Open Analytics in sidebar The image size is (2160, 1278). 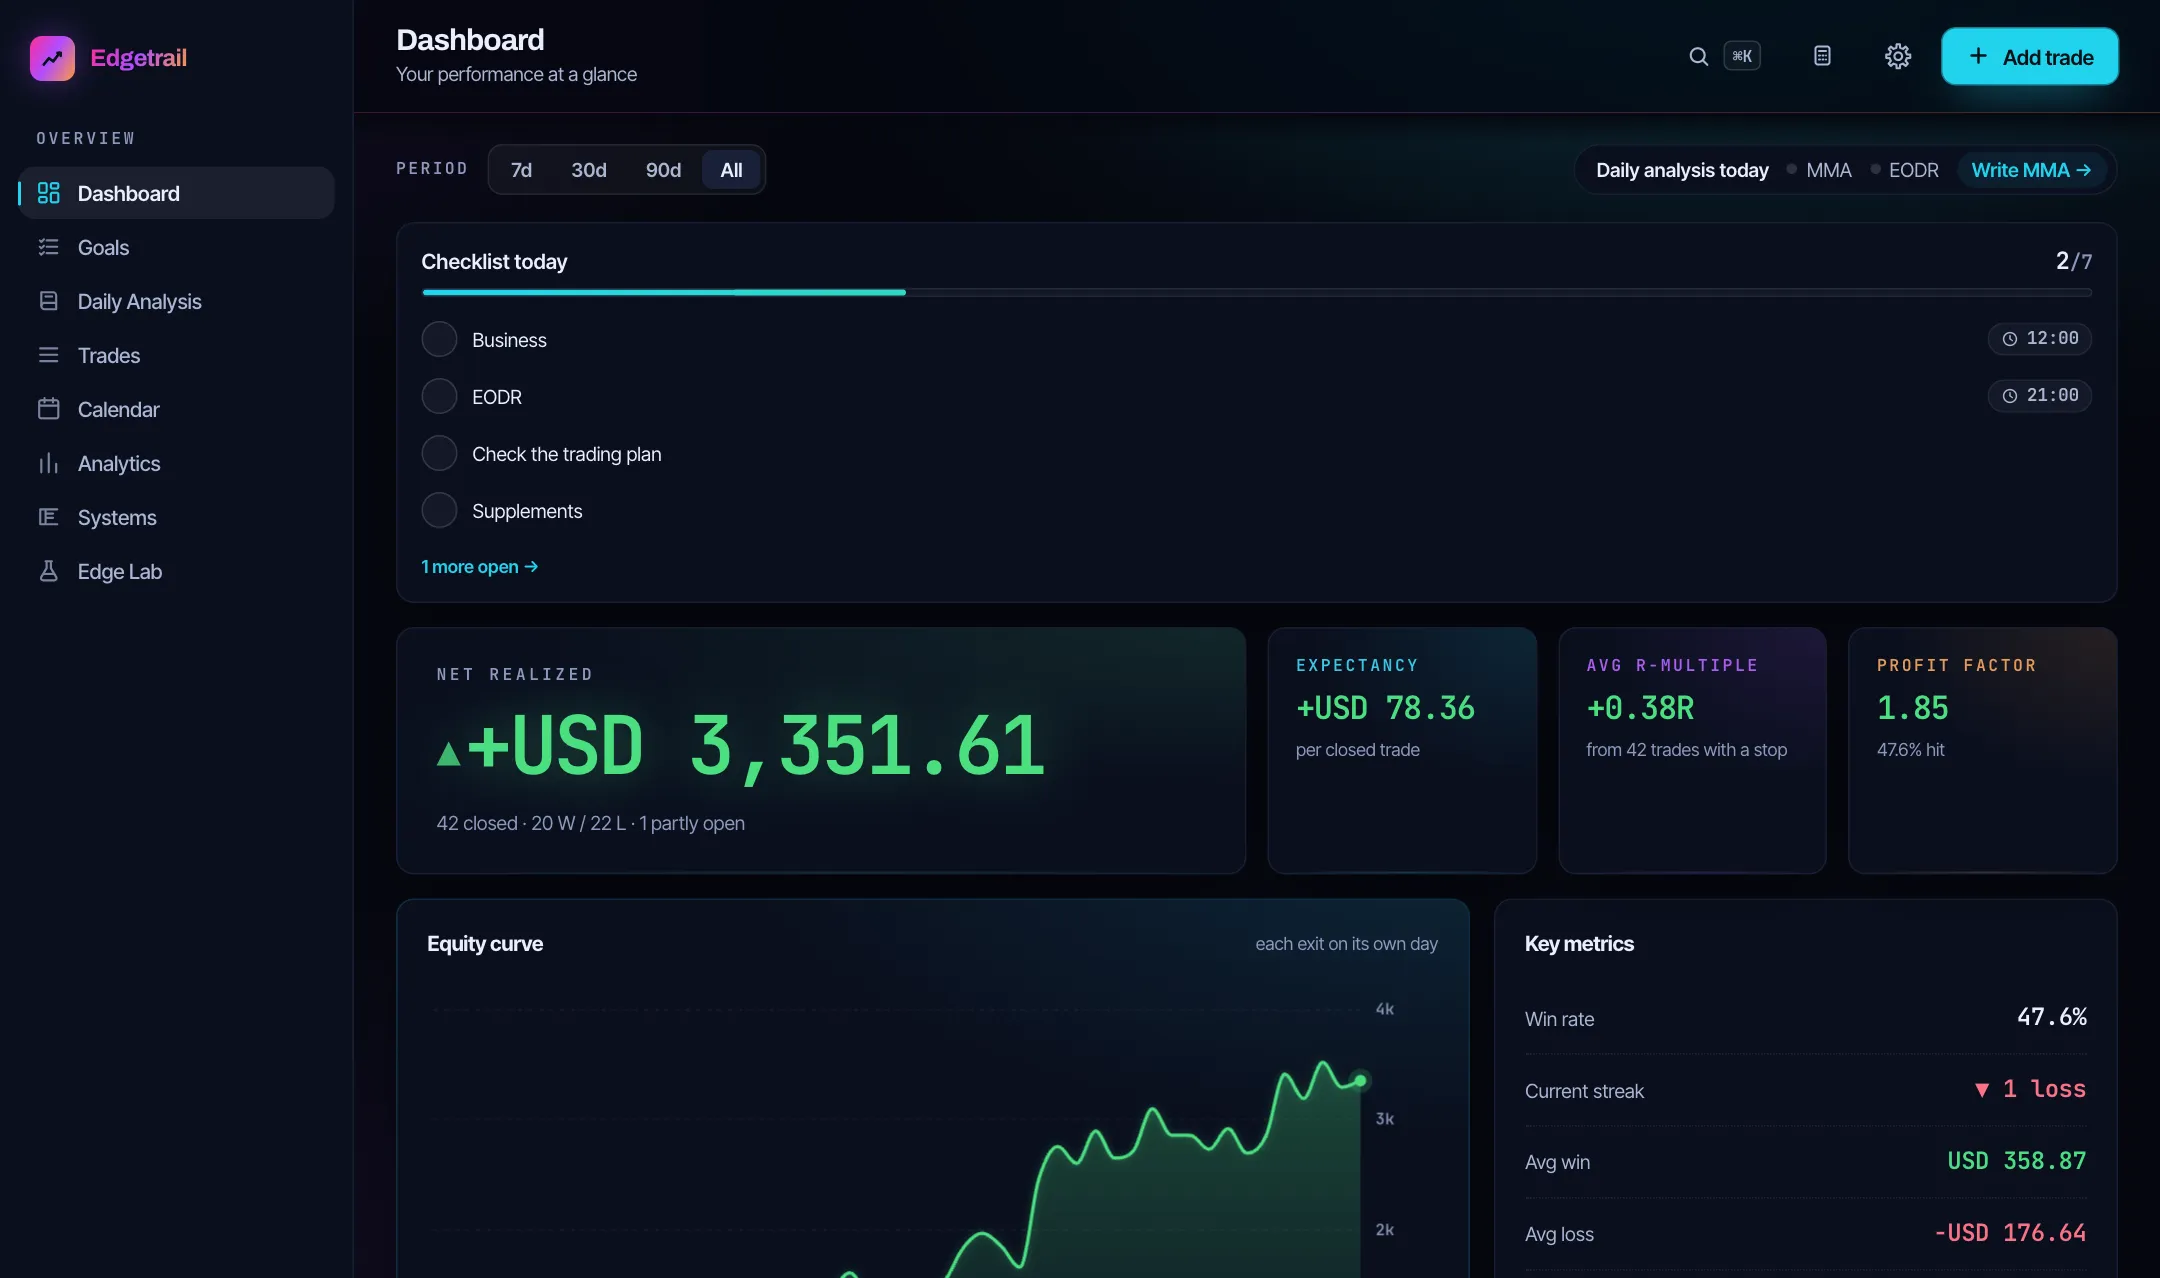point(176,463)
